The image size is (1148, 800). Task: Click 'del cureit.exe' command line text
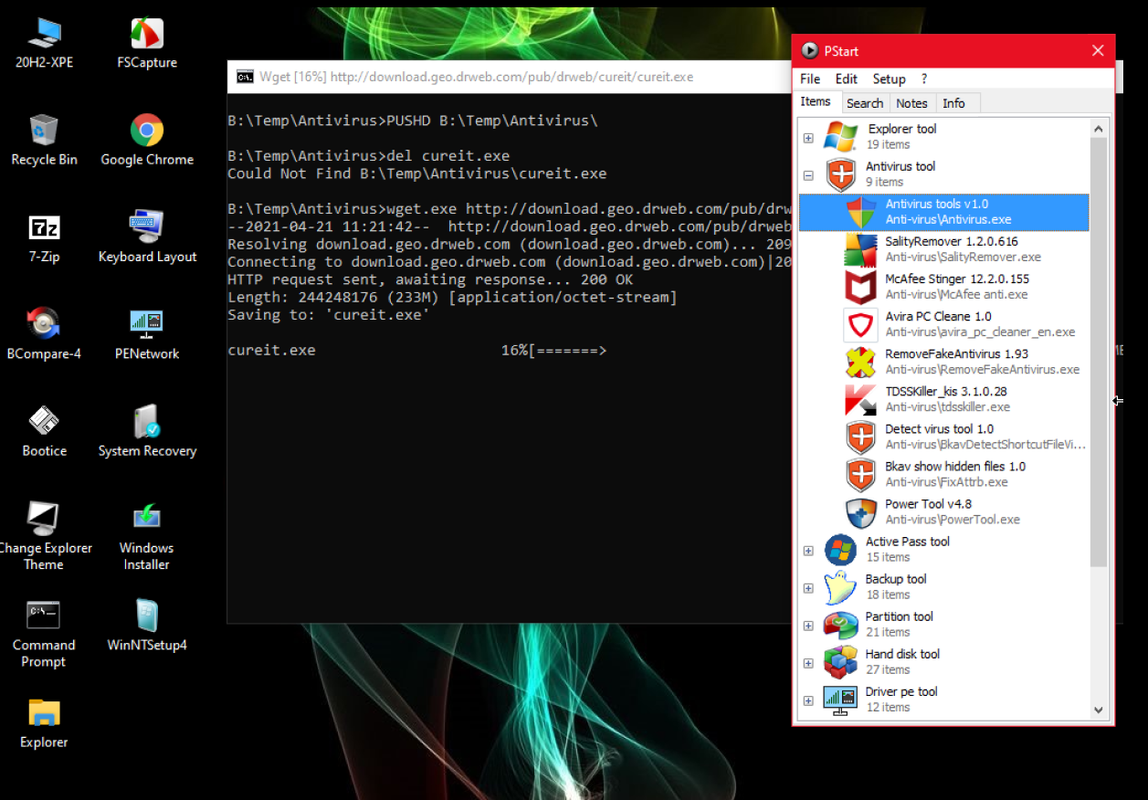point(448,156)
